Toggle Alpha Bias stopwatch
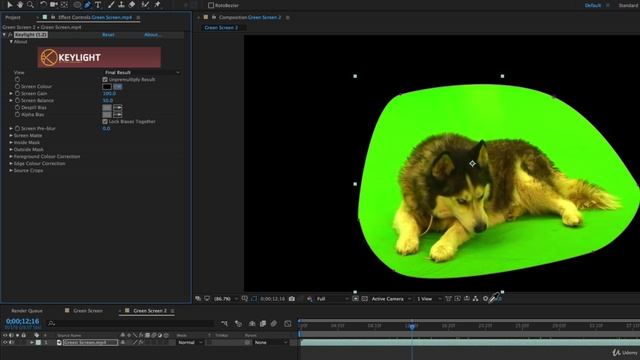The width and height of the screenshot is (640, 360). coord(17,115)
